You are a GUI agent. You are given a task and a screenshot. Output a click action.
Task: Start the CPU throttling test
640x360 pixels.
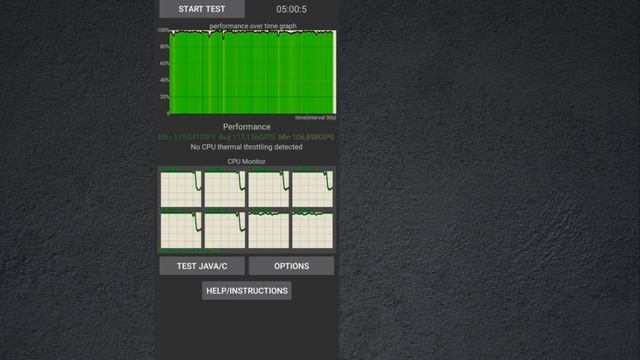click(202, 9)
